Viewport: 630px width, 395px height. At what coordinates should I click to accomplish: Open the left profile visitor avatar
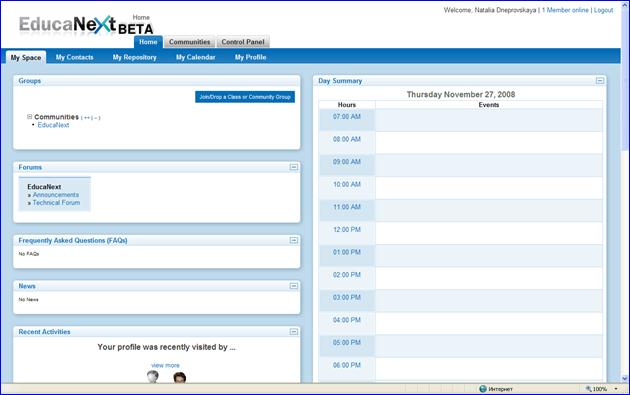[x=152, y=377]
